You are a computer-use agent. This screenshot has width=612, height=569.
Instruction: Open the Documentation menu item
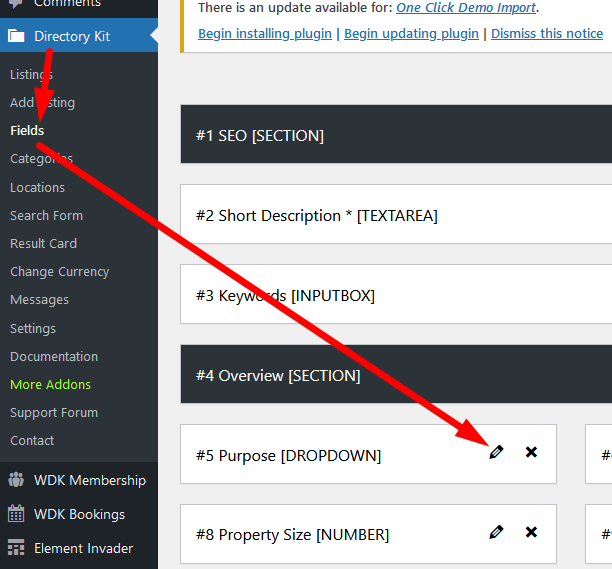[x=54, y=356]
